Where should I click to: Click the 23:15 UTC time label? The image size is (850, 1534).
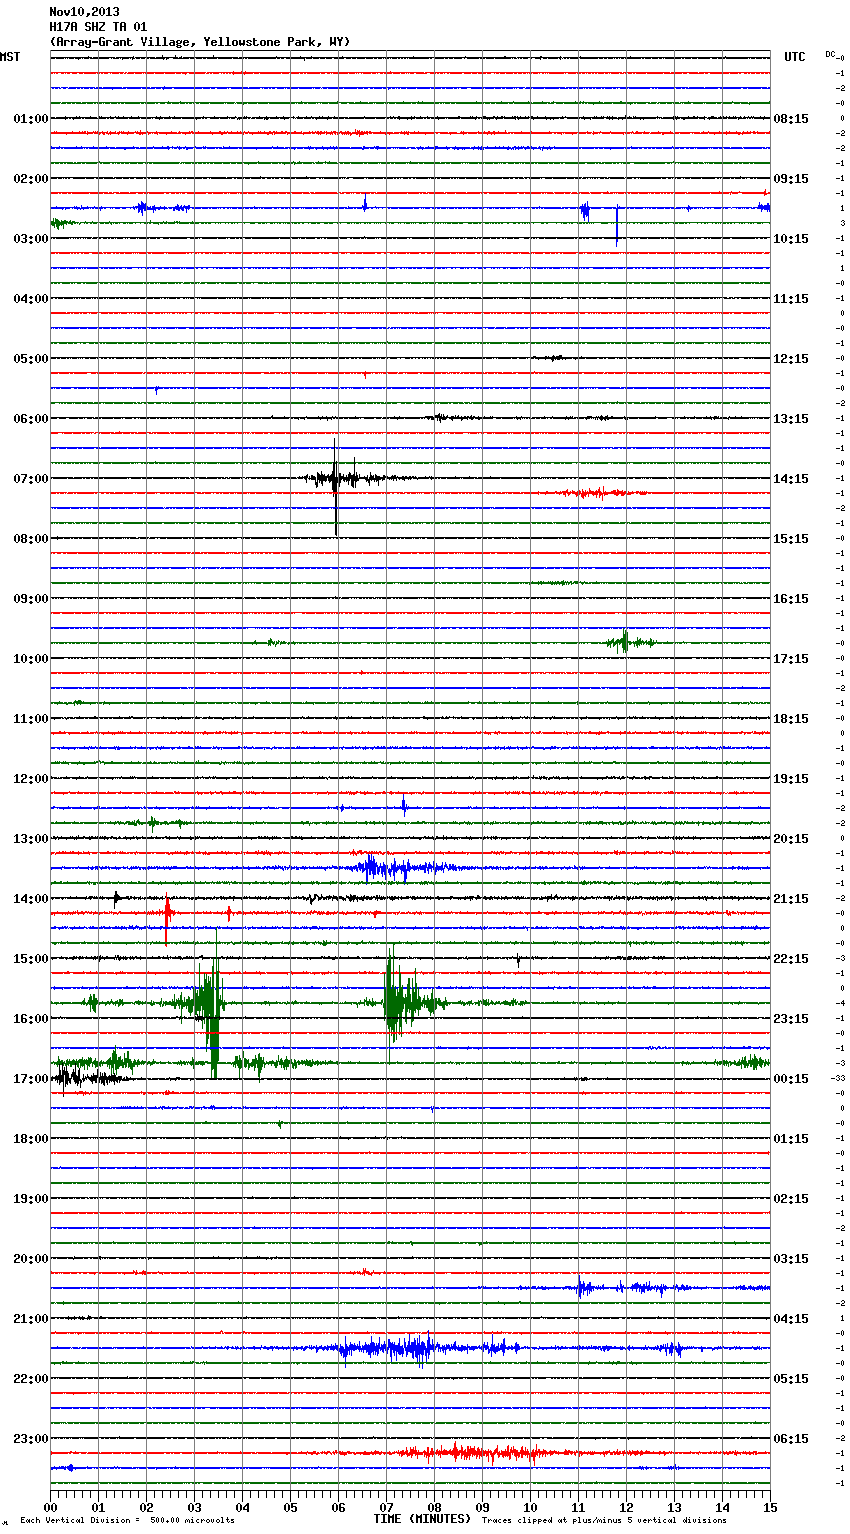[791, 1019]
